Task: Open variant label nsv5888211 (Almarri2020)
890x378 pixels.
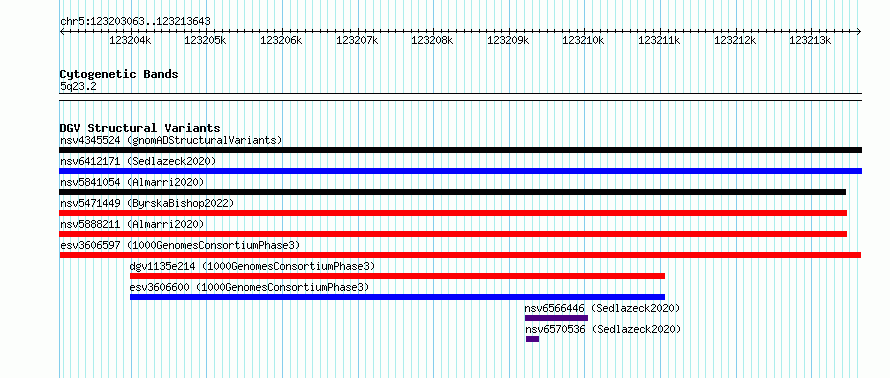Action: coord(132,224)
